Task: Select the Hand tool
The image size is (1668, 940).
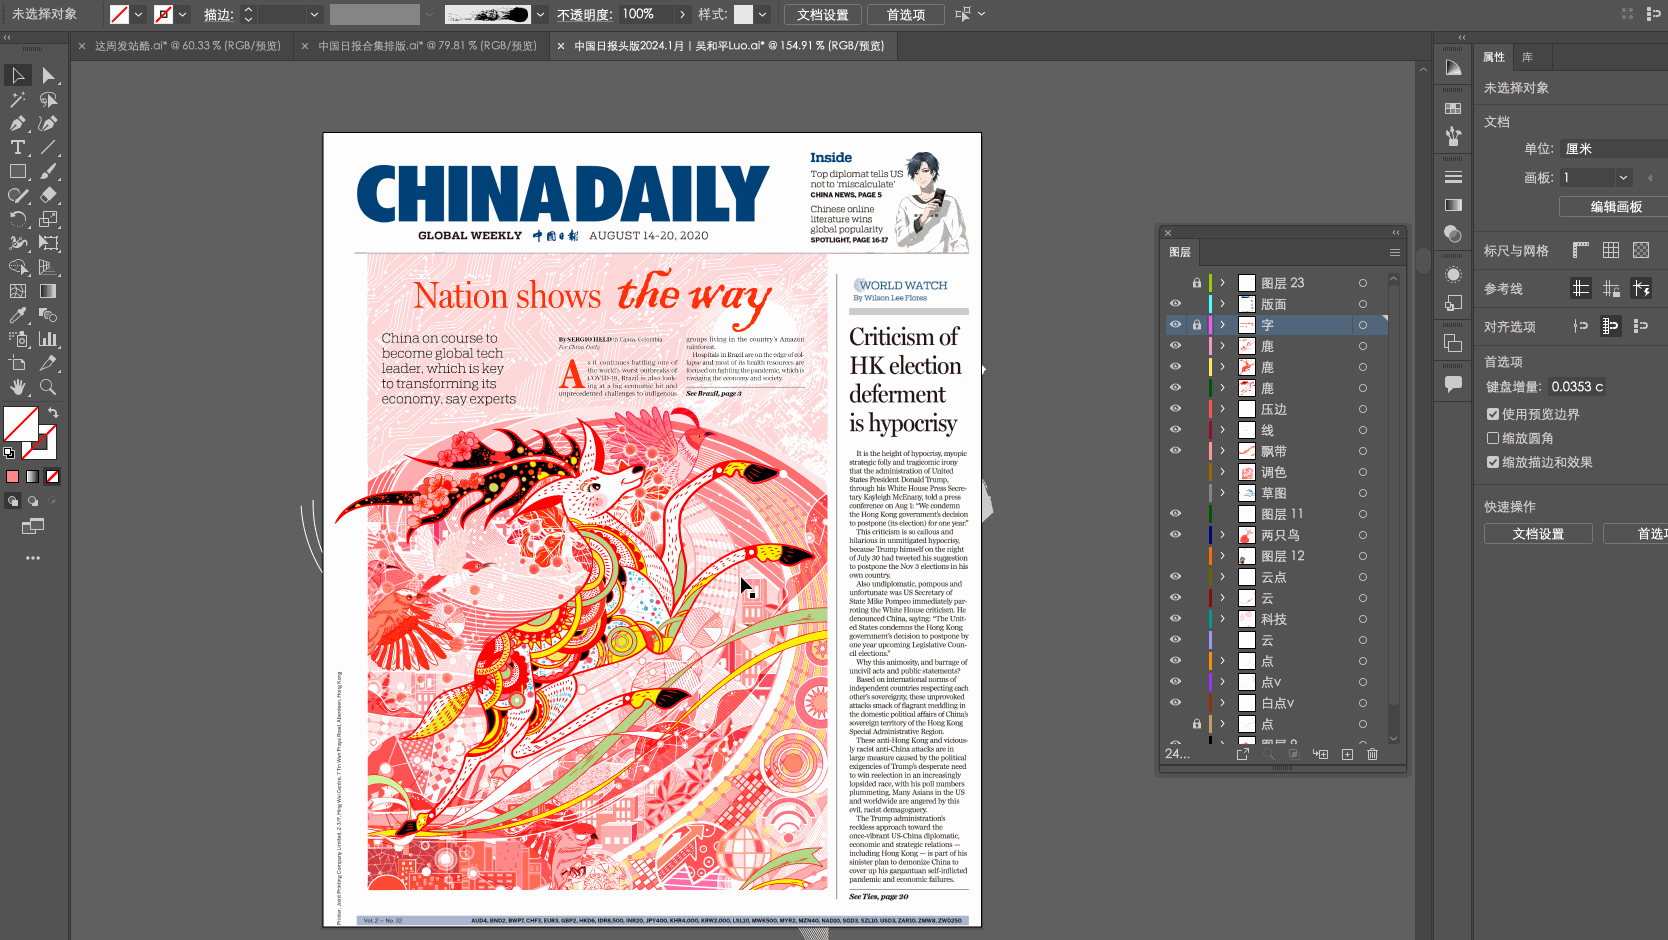Action: click(x=18, y=387)
